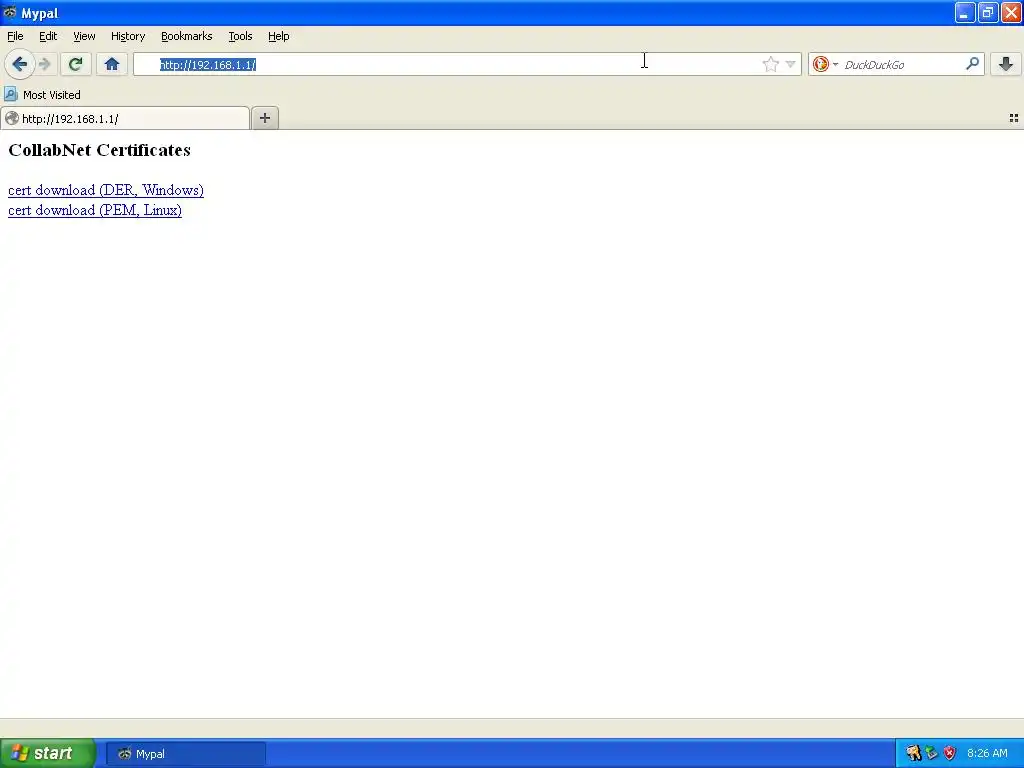Image resolution: width=1024 pixels, height=768 pixels.
Task: Close the Mypal window
Action: tap(1011, 12)
